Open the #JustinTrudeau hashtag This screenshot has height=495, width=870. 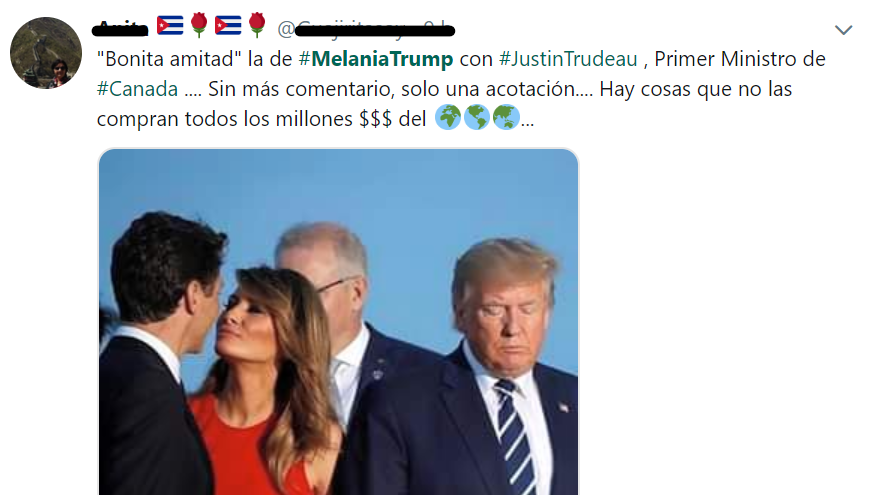coord(568,59)
